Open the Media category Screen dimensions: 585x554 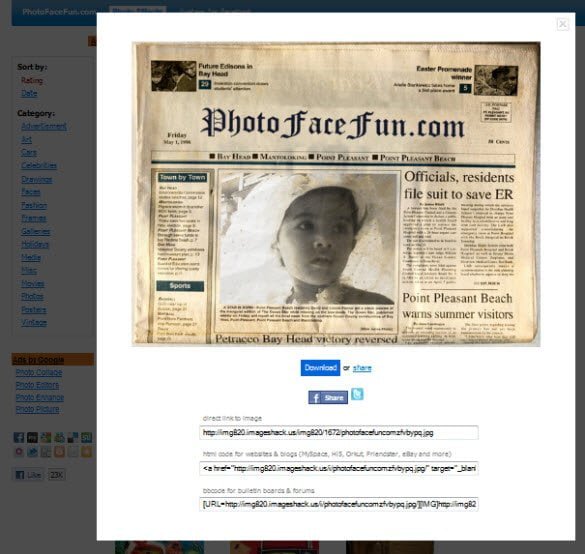tap(31, 257)
